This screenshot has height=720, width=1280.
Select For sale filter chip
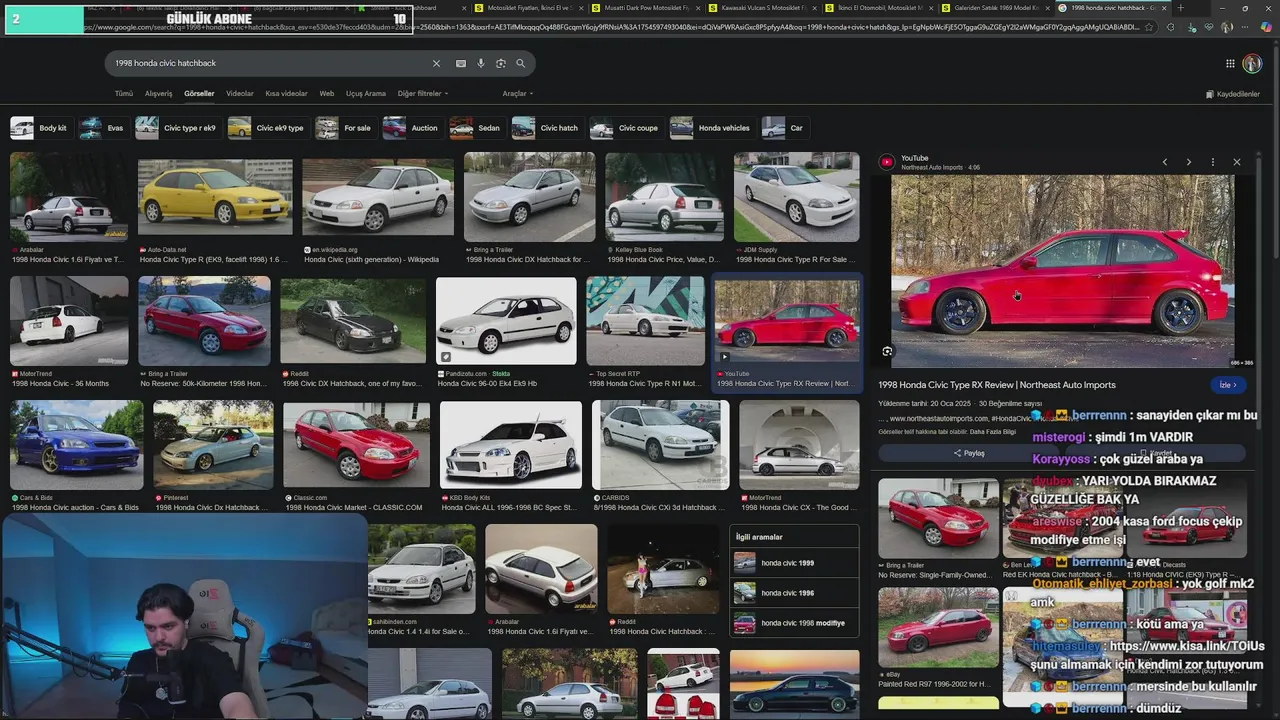pos(344,128)
